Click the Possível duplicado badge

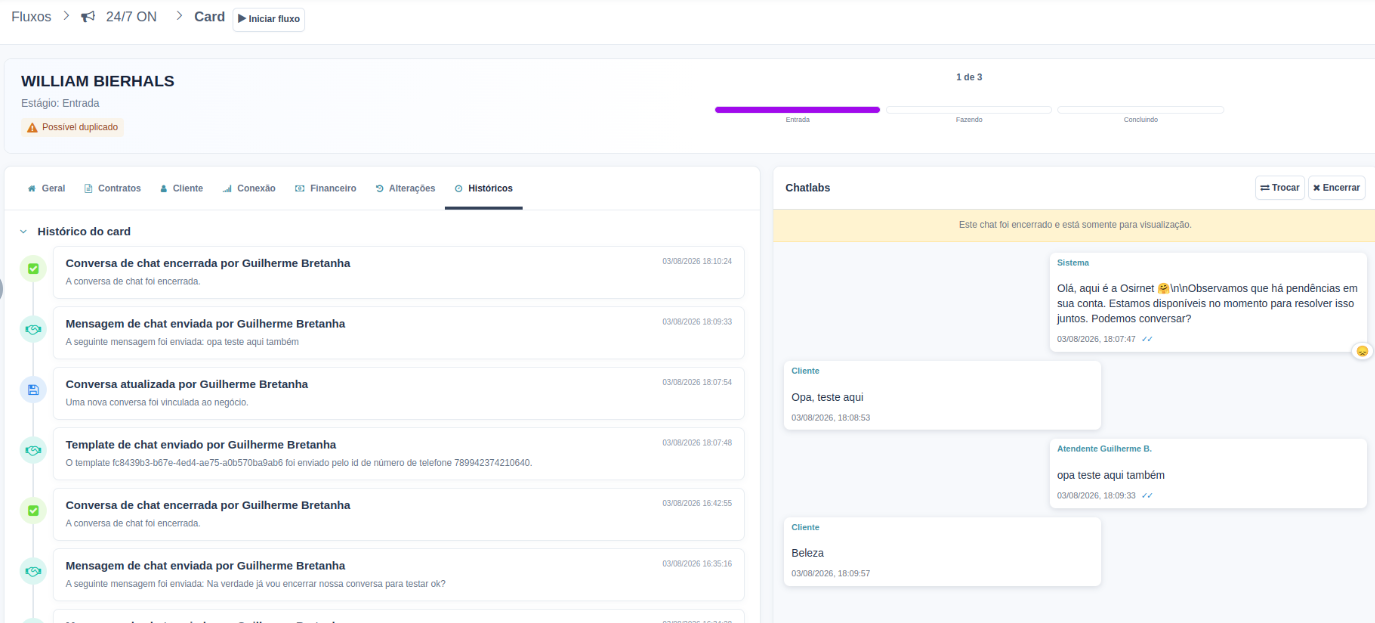tap(72, 128)
